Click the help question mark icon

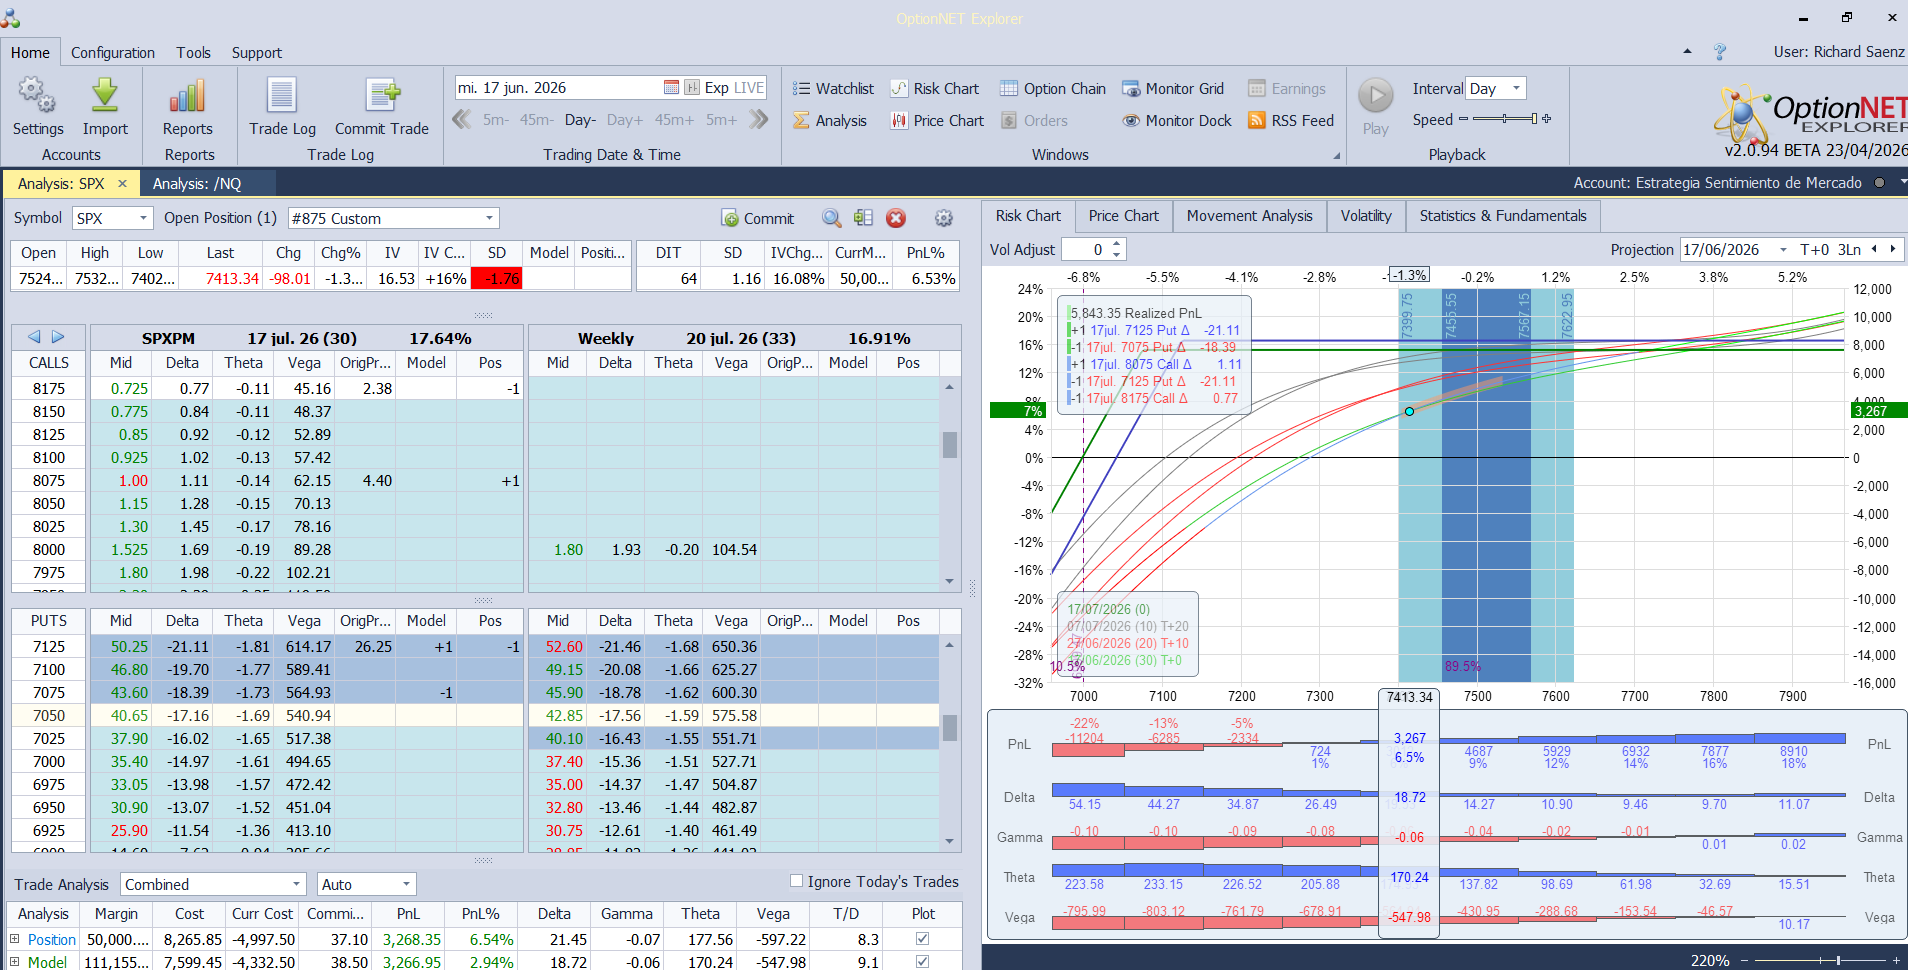coord(1720,52)
